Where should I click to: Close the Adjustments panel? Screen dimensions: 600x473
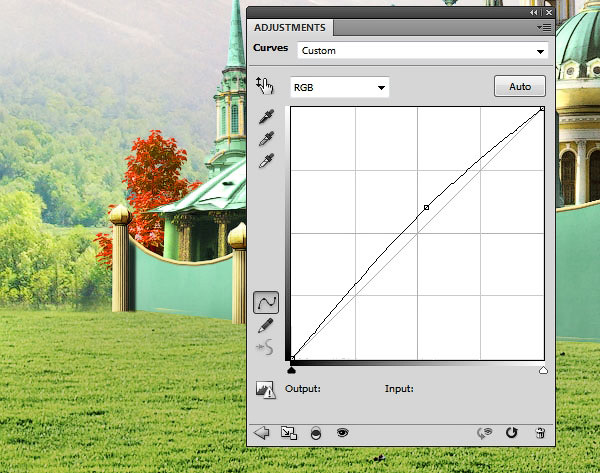549,13
